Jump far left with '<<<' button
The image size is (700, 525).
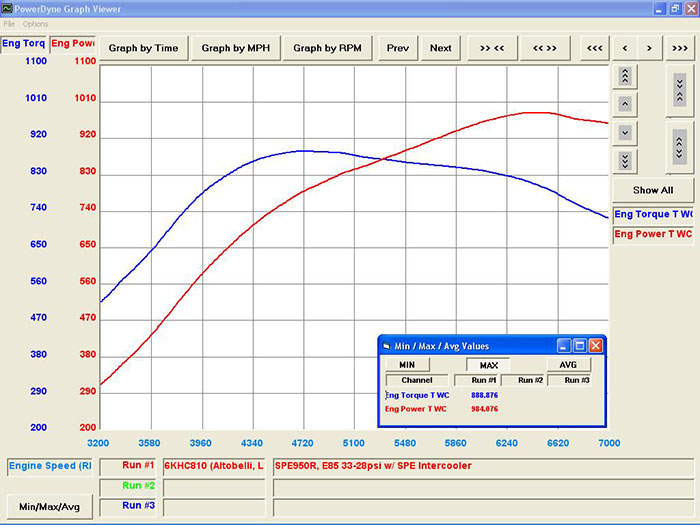(595, 48)
